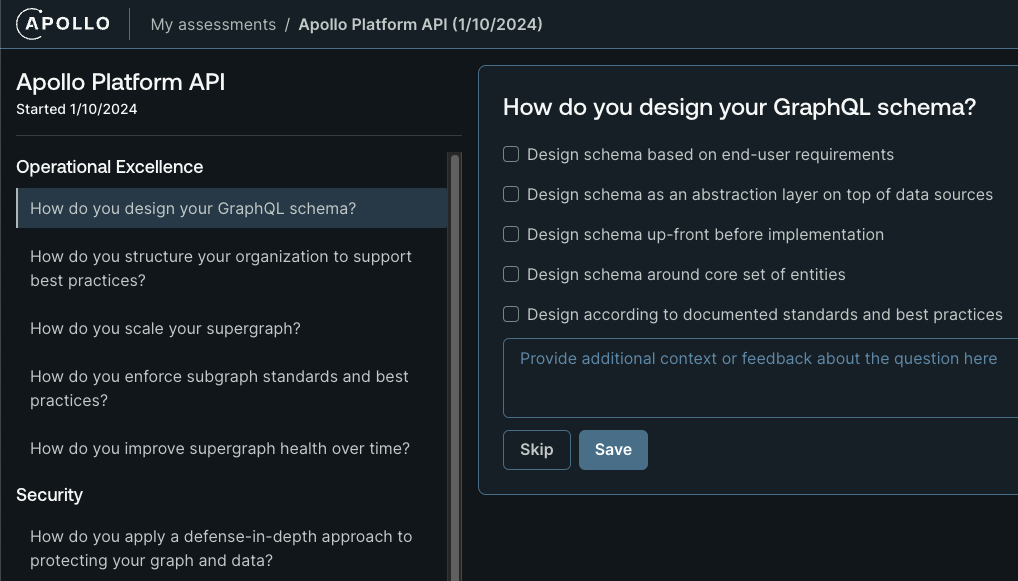Click the additional context feedback text area

point(760,378)
